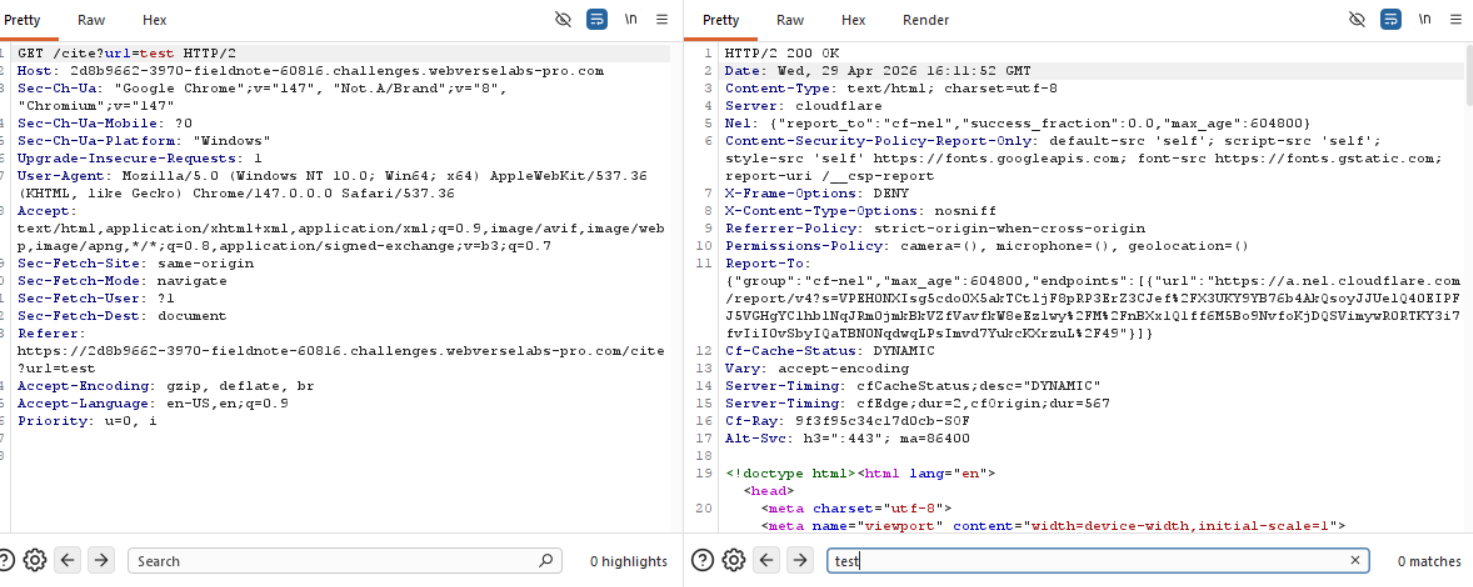Click the Cf-Ray header line
1473x587 pixels.
[847, 421]
